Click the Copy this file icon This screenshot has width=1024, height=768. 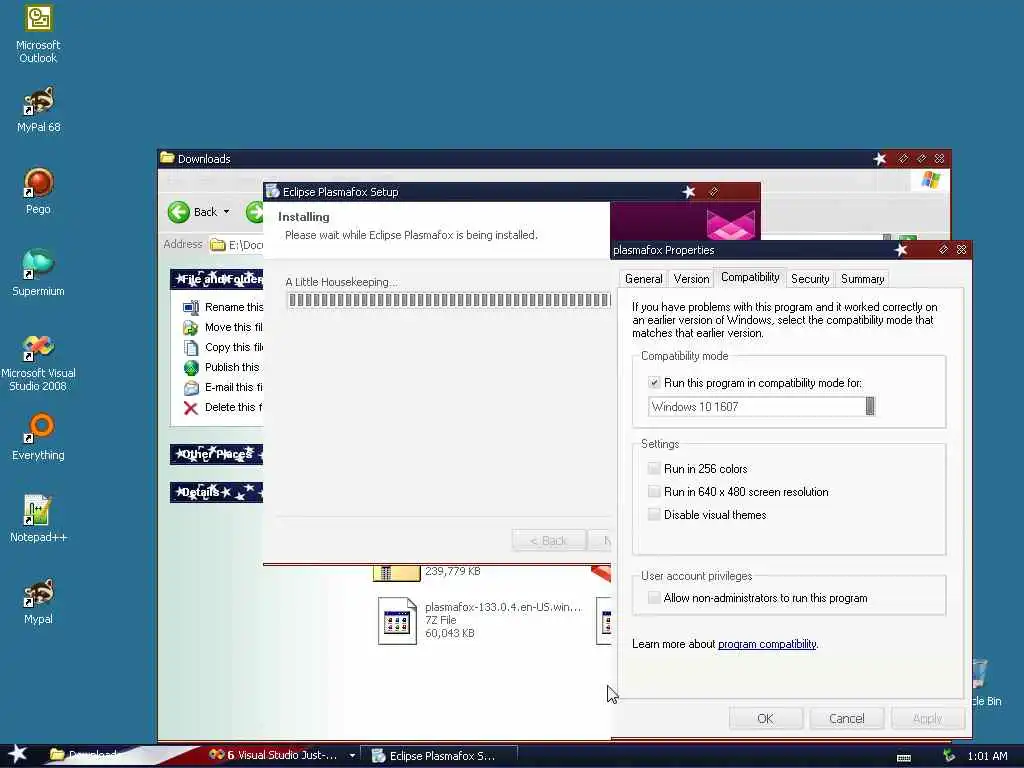pos(191,347)
